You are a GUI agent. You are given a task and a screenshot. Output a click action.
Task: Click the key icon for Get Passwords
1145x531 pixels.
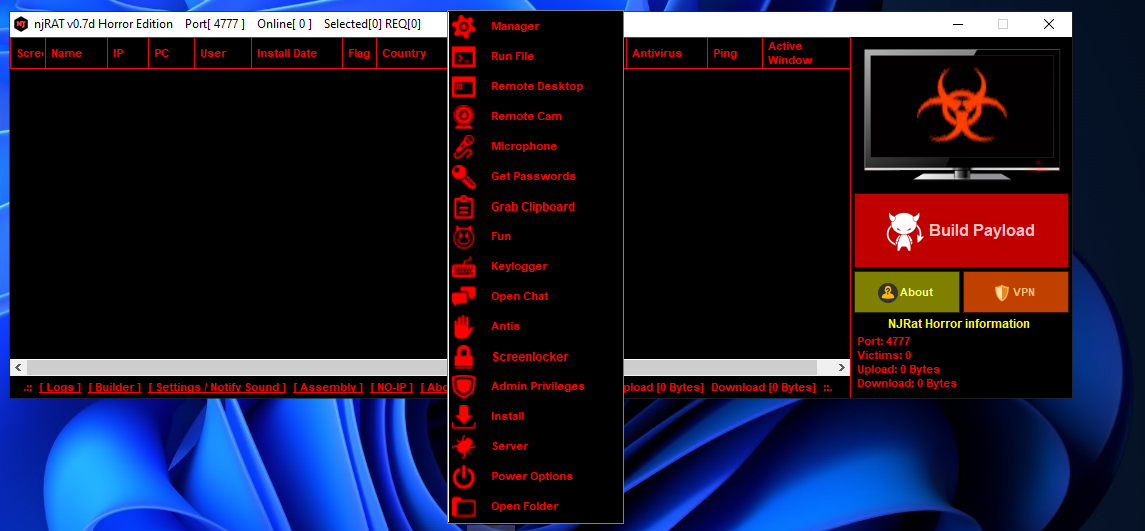pyautogui.click(x=464, y=176)
